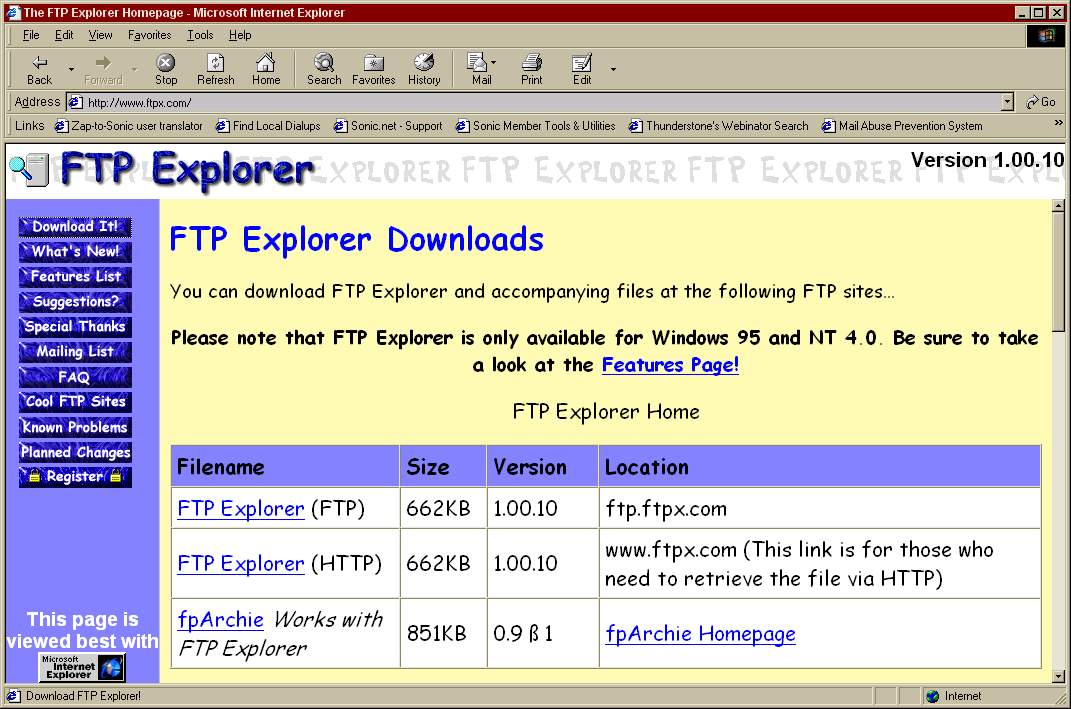The image size is (1071, 709).
Task: Click the FTP Explorer logo icon
Action: pyautogui.click(x=29, y=169)
